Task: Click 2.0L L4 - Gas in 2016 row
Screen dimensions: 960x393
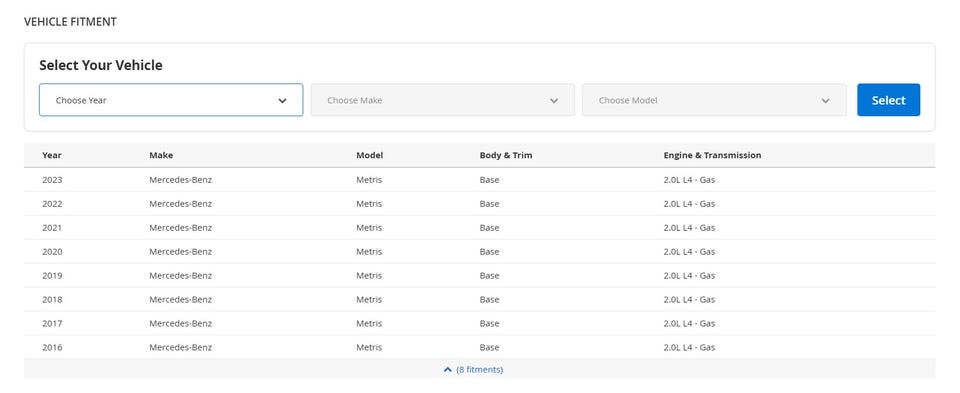Action: 689,347
